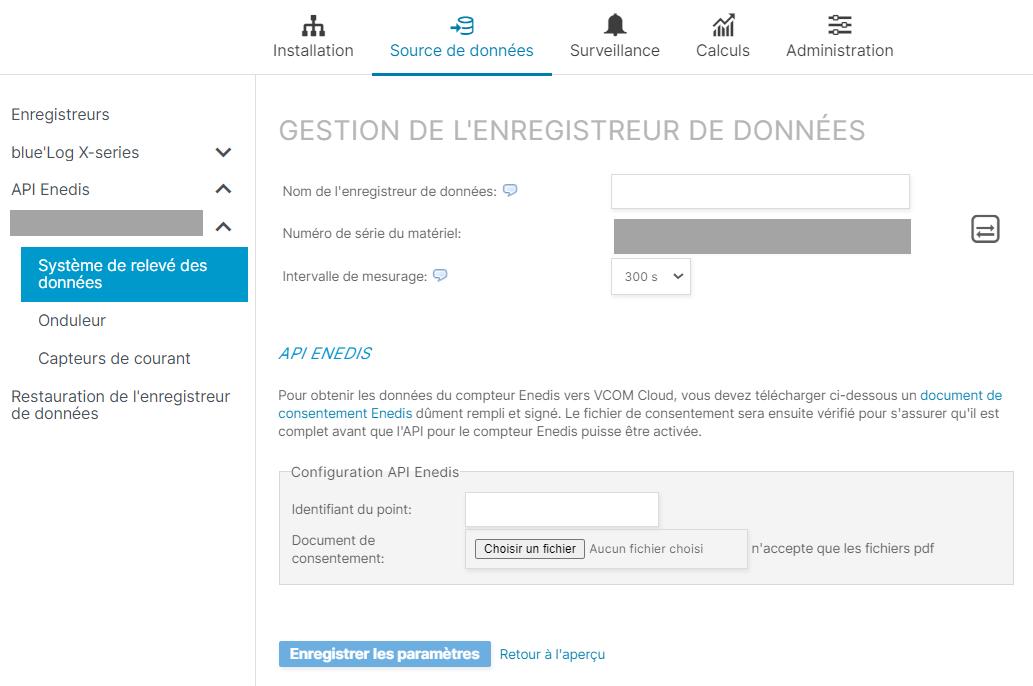Select Système de relevé des données

134,275
